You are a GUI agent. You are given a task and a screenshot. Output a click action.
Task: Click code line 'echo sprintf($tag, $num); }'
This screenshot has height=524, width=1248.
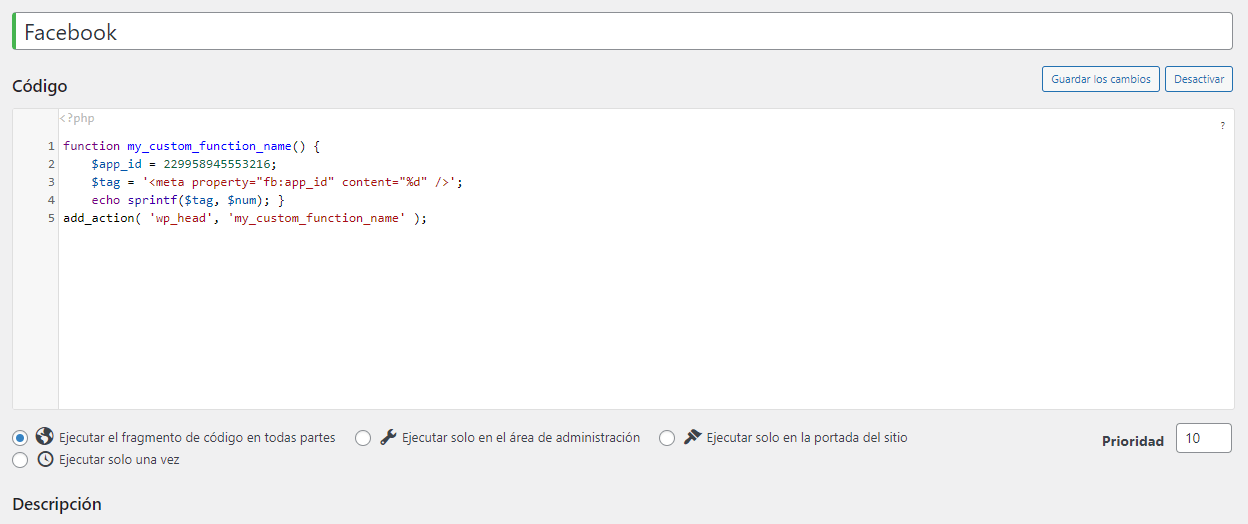187,200
